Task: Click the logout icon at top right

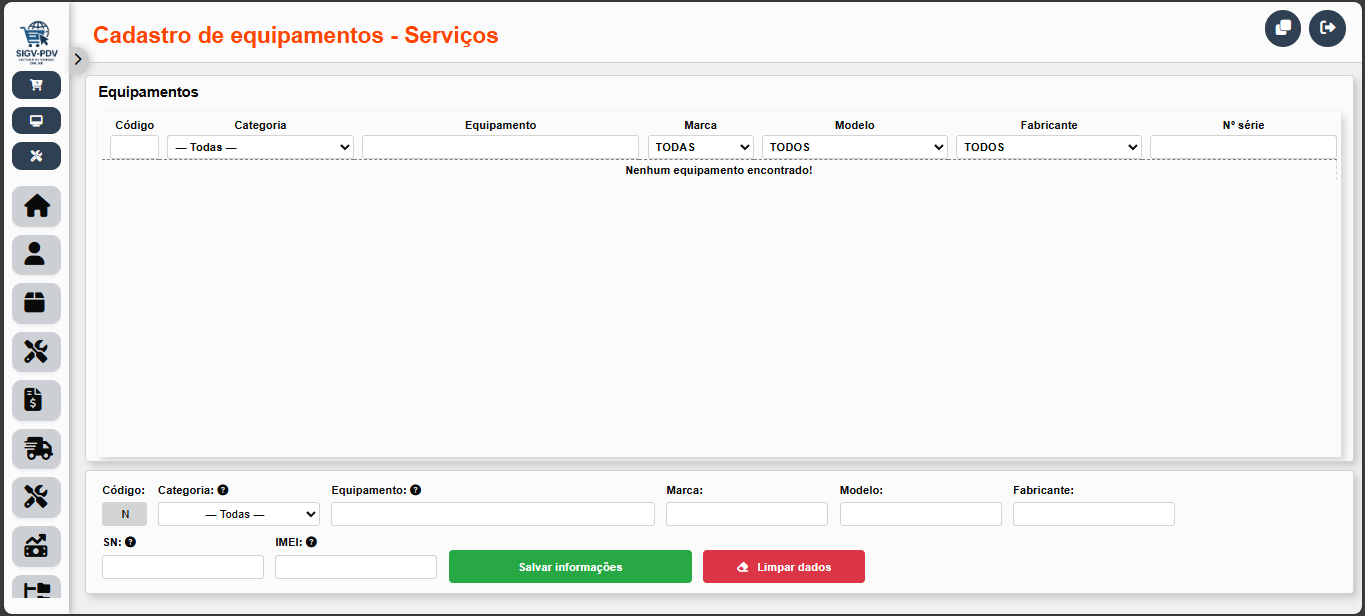Action: (1327, 28)
